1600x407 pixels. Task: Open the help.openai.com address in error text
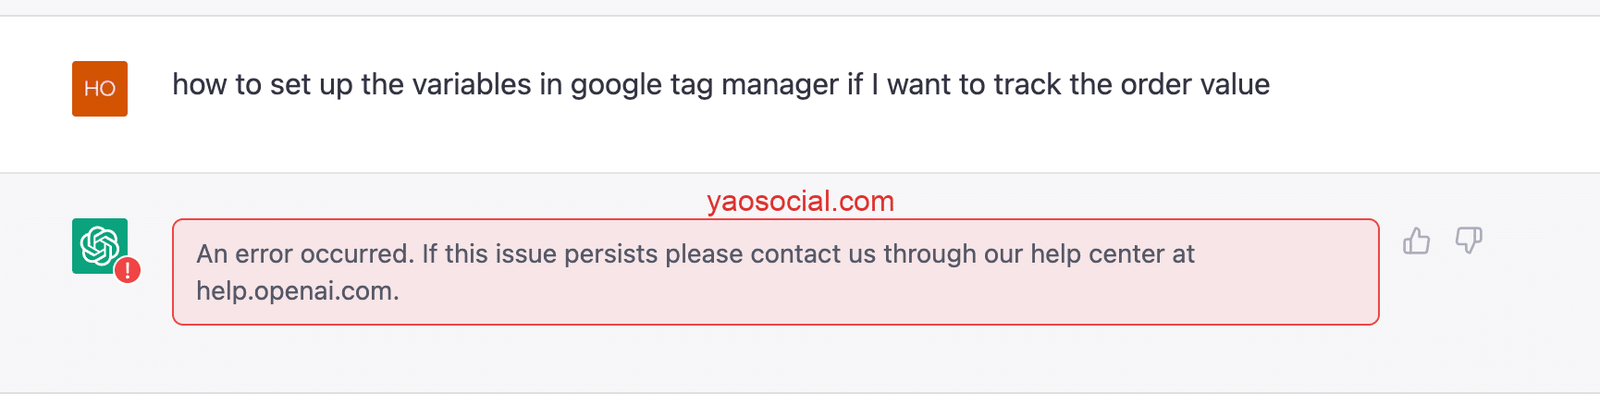297,291
